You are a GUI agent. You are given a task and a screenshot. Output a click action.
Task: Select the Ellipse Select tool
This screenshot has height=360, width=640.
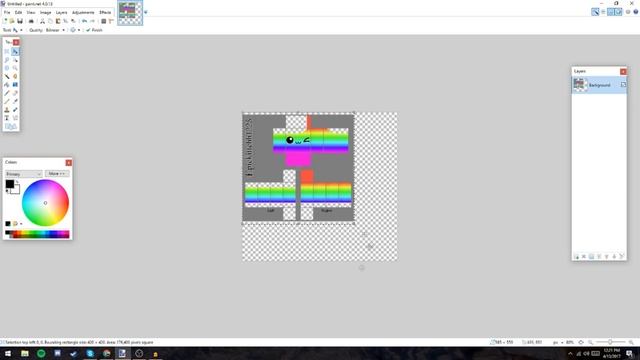coord(7,68)
